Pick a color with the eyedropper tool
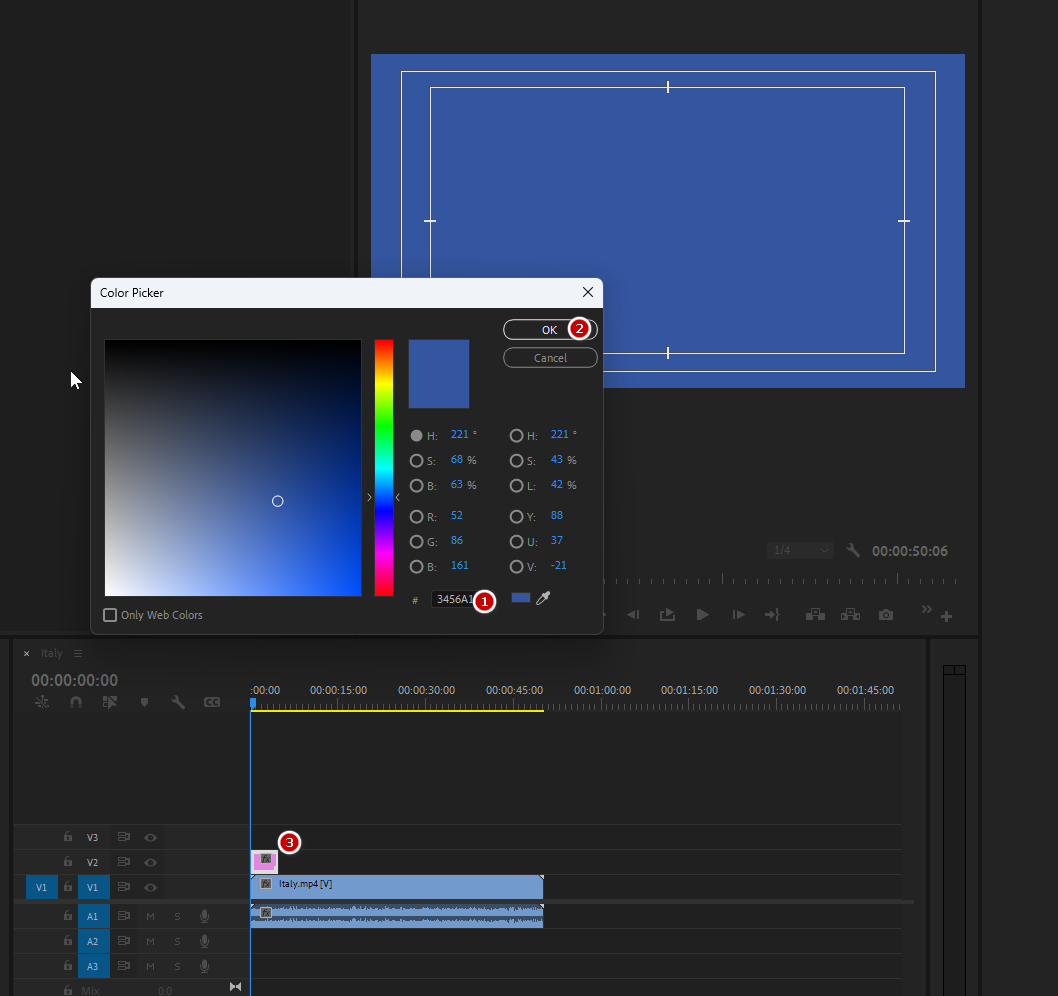 tap(543, 598)
